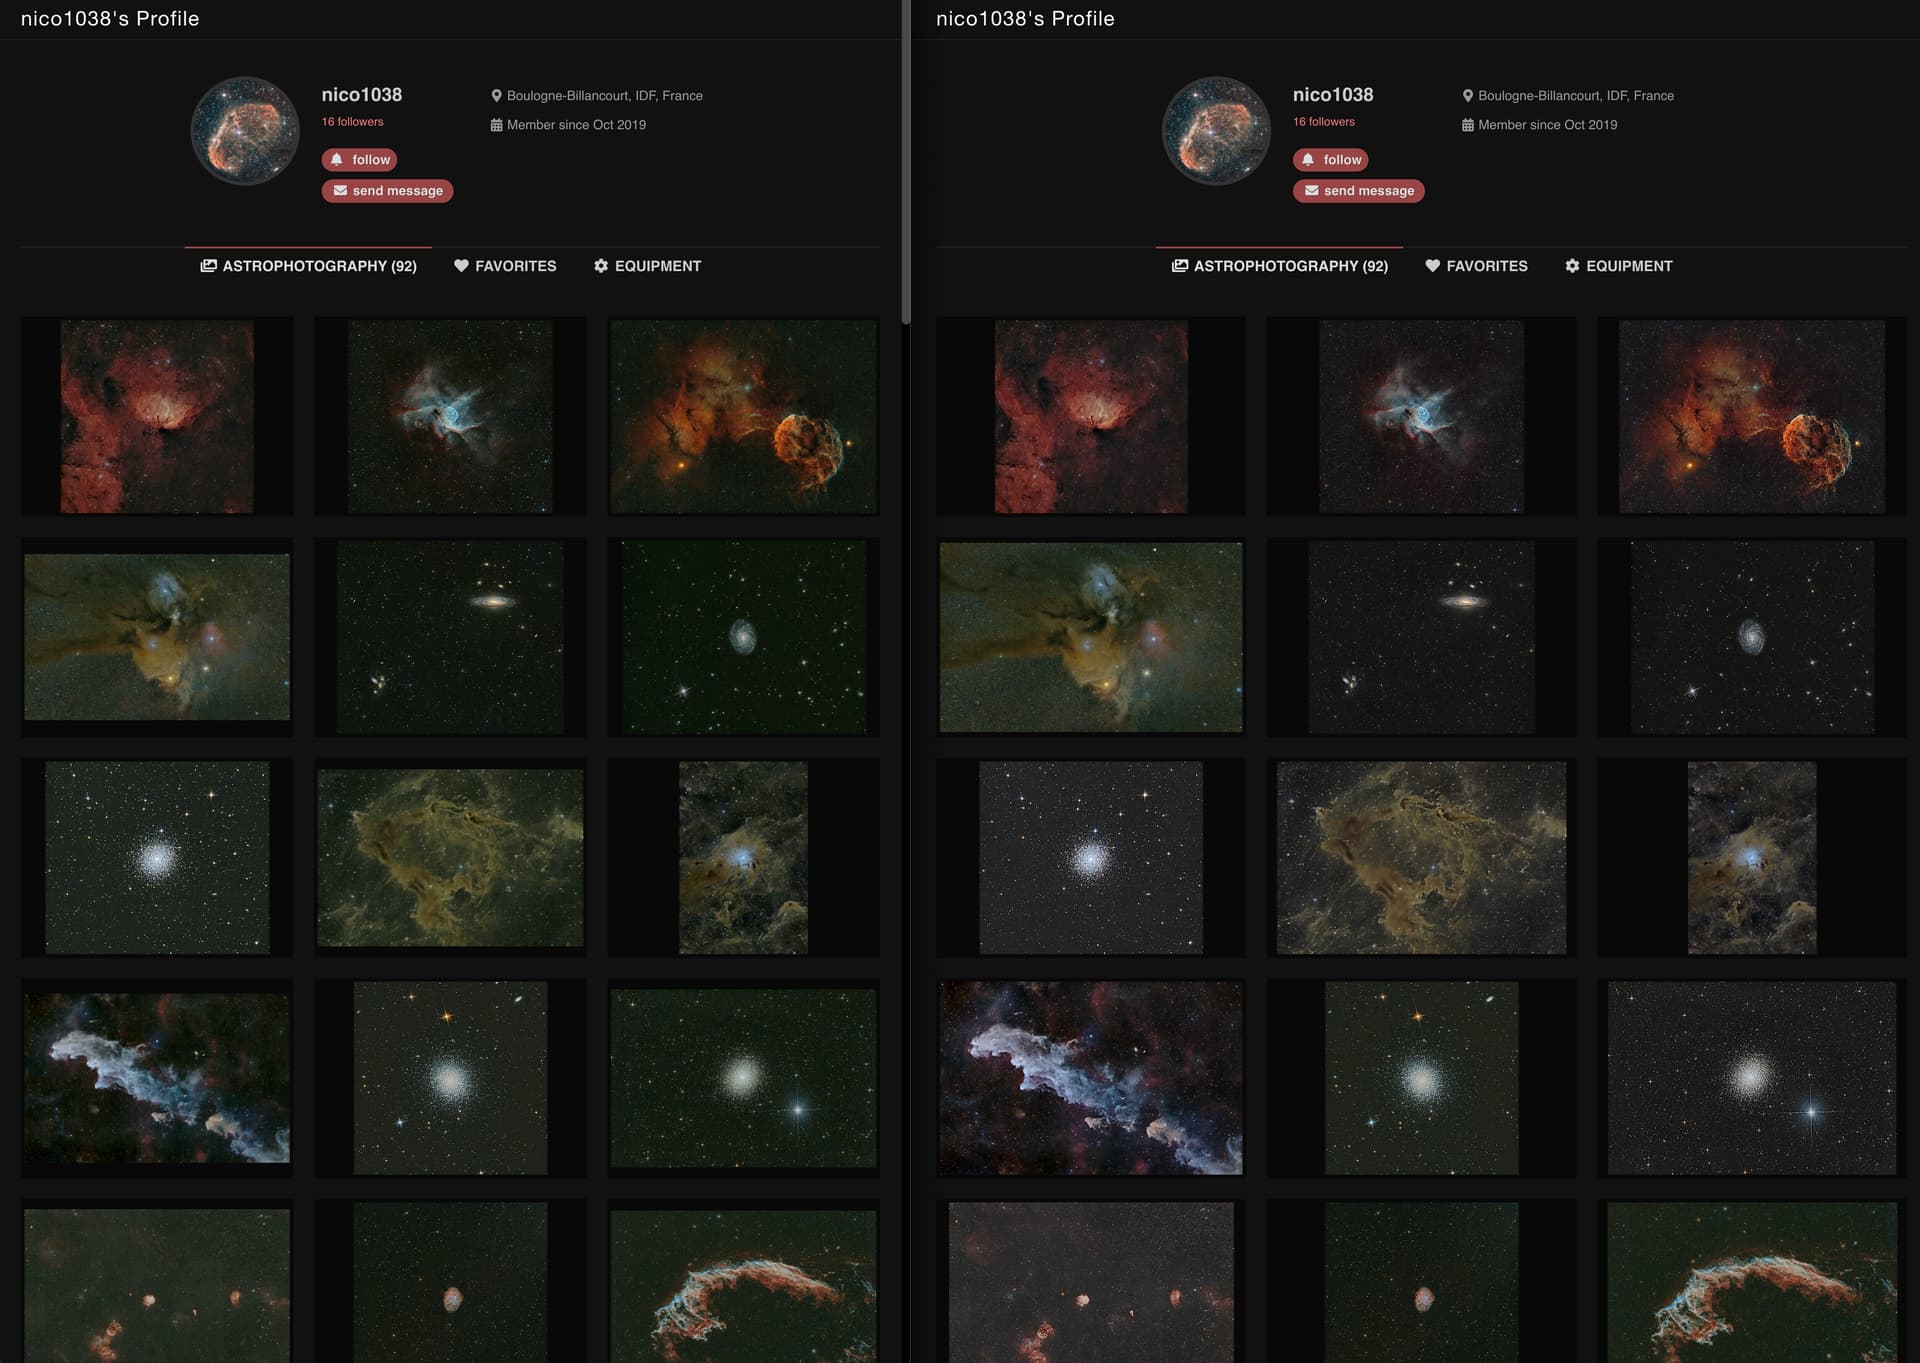Click send message button in right profile

(1359, 191)
